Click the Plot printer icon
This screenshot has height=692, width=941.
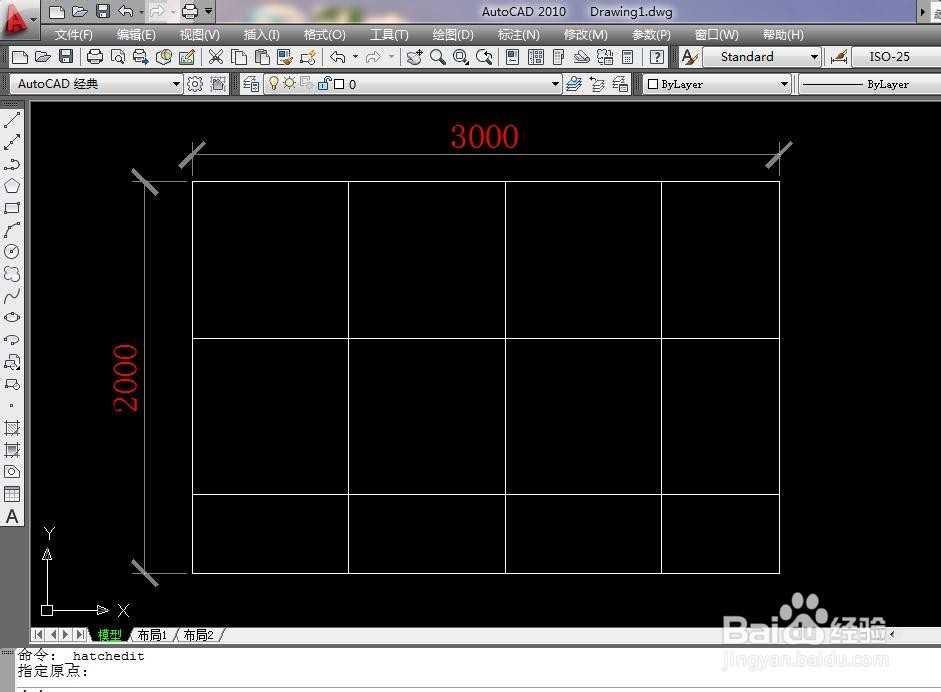[x=94, y=57]
